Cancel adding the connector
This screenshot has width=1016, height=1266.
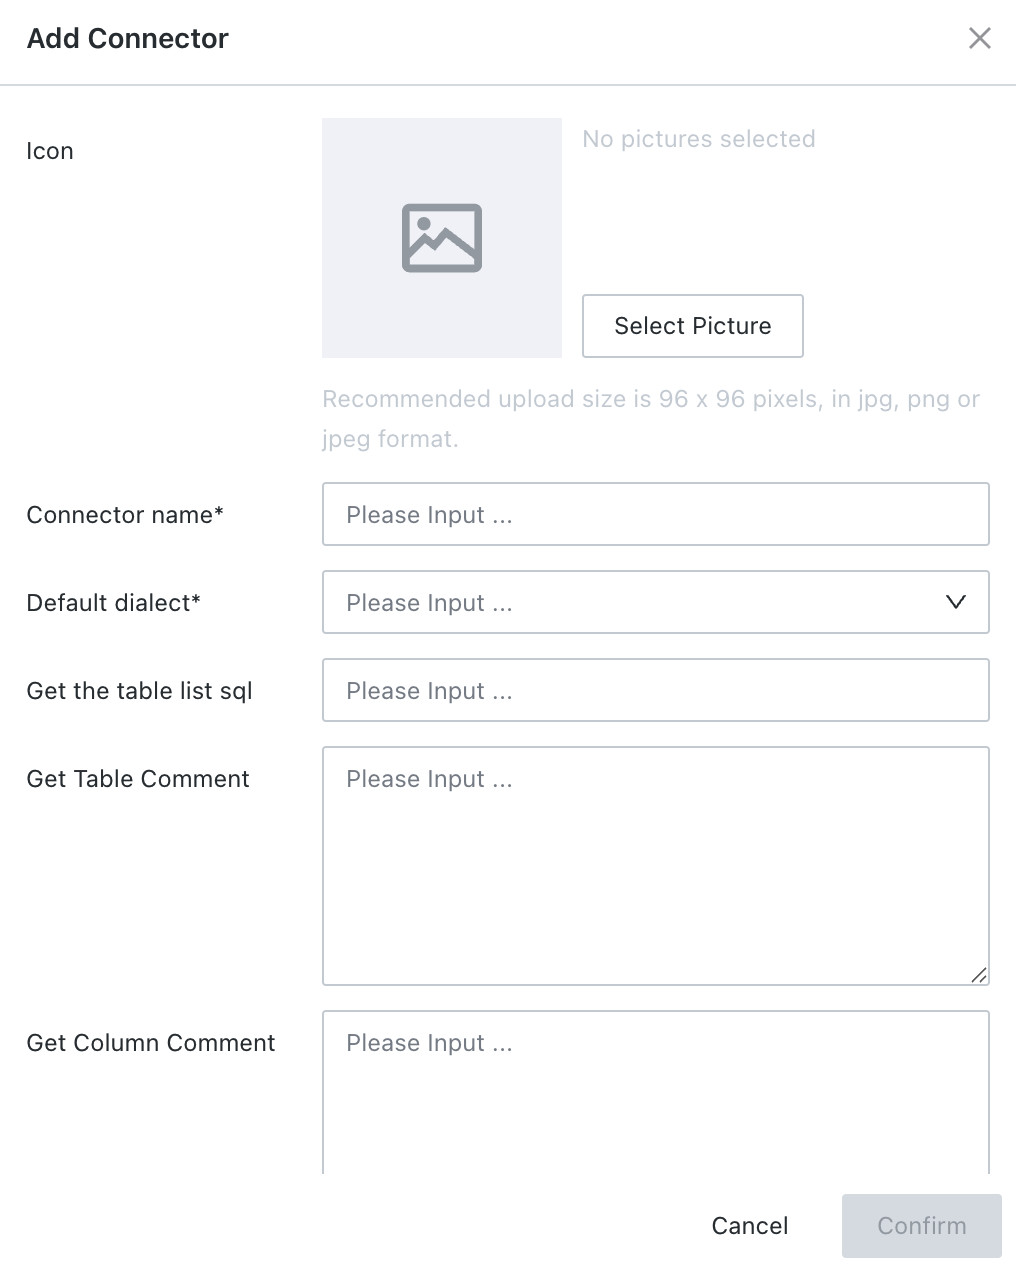[x=750, y=1226]
